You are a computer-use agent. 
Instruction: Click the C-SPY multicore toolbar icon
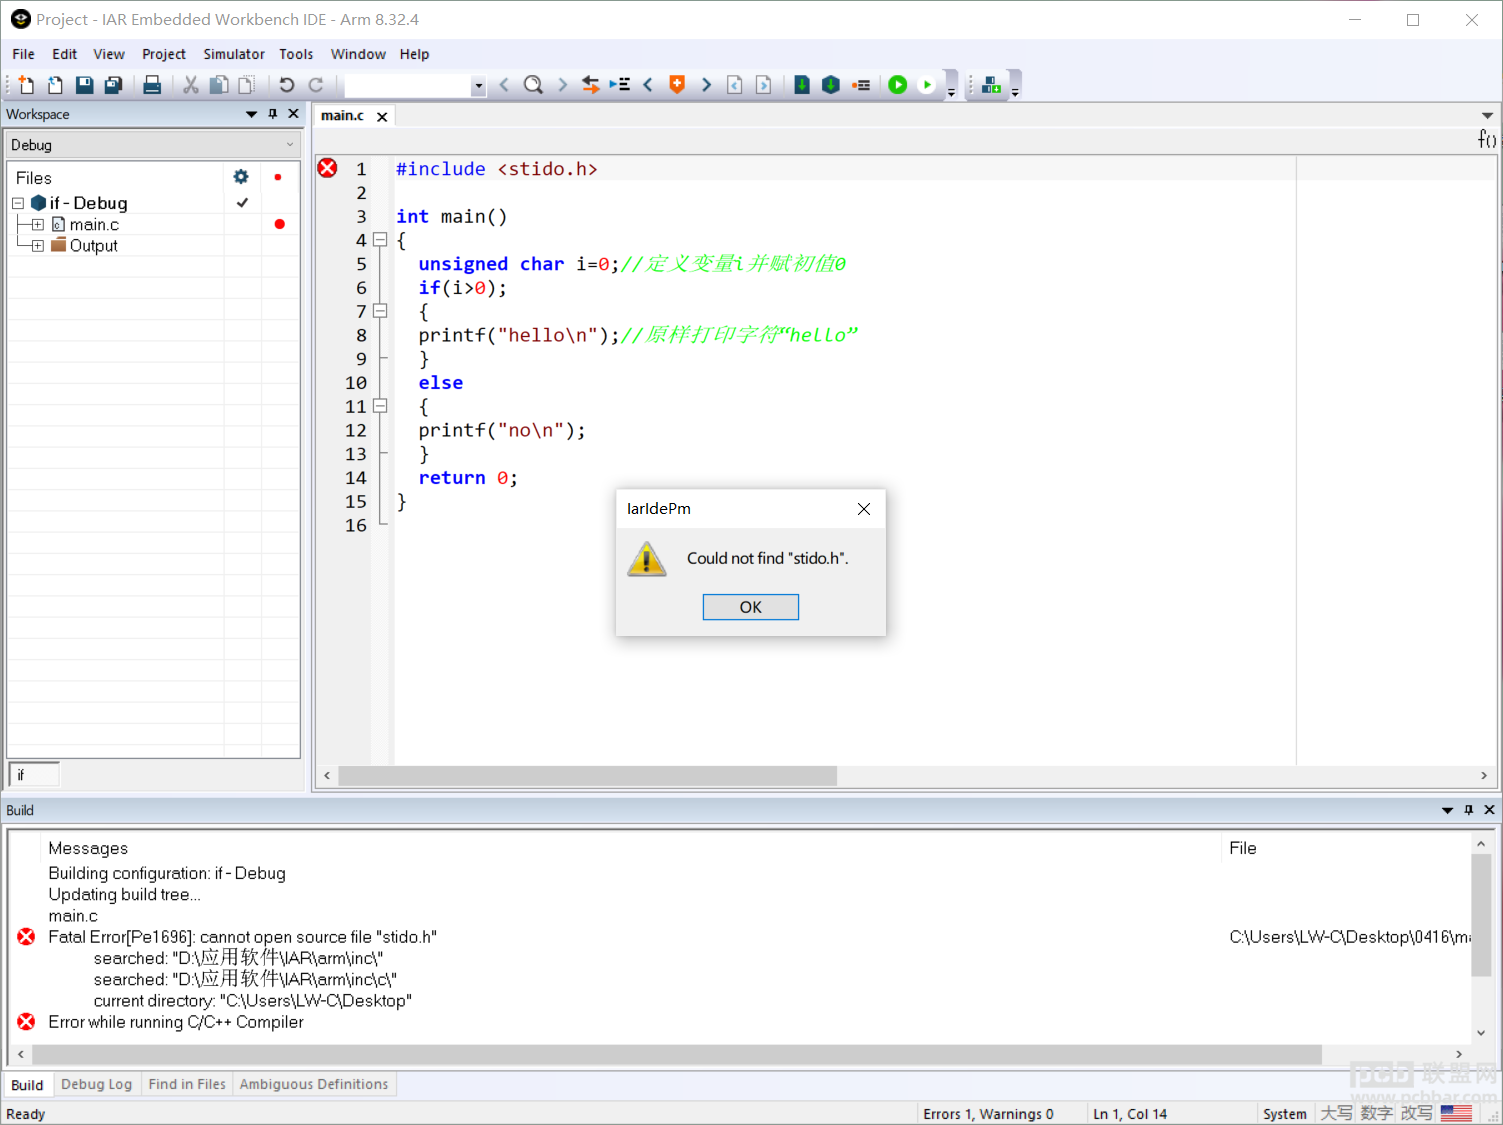(x=991, y=85)
